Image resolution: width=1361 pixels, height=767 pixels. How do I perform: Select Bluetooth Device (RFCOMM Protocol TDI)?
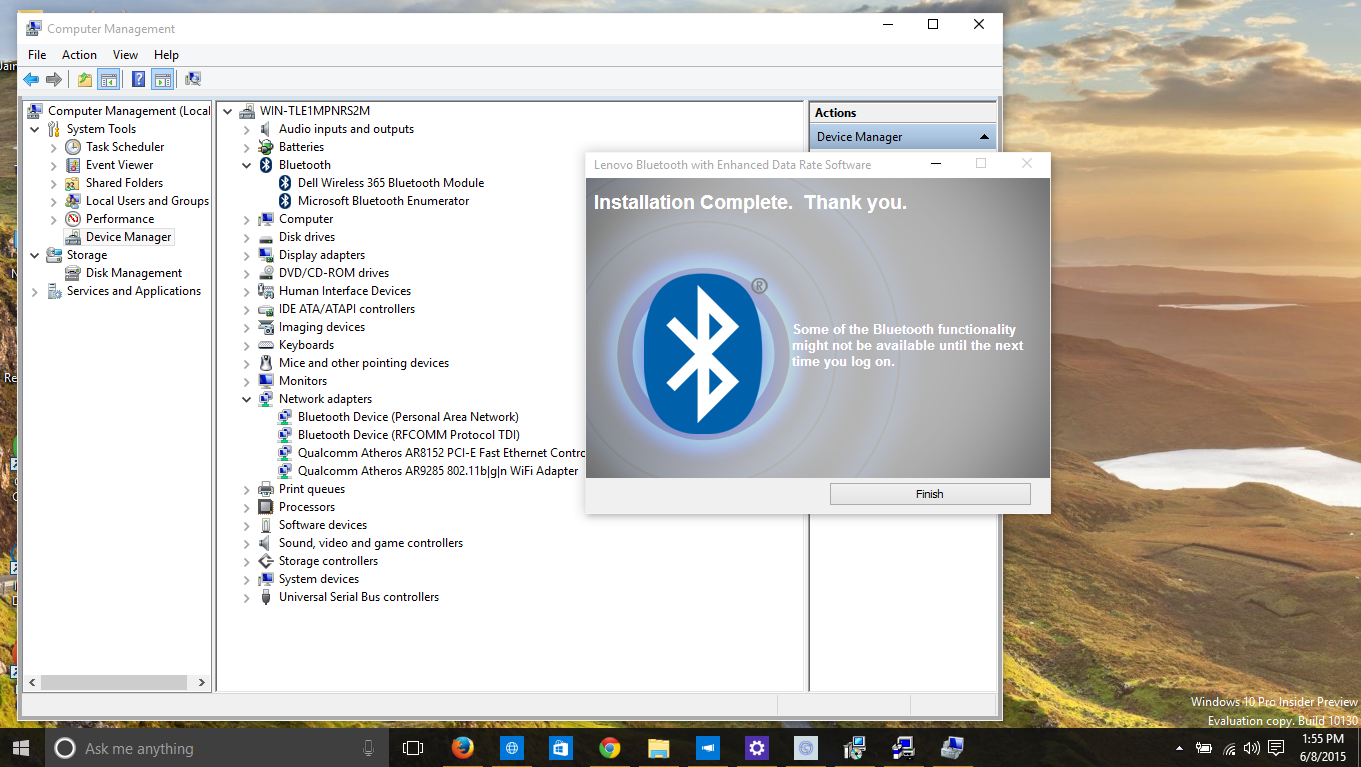click(409, 435)
